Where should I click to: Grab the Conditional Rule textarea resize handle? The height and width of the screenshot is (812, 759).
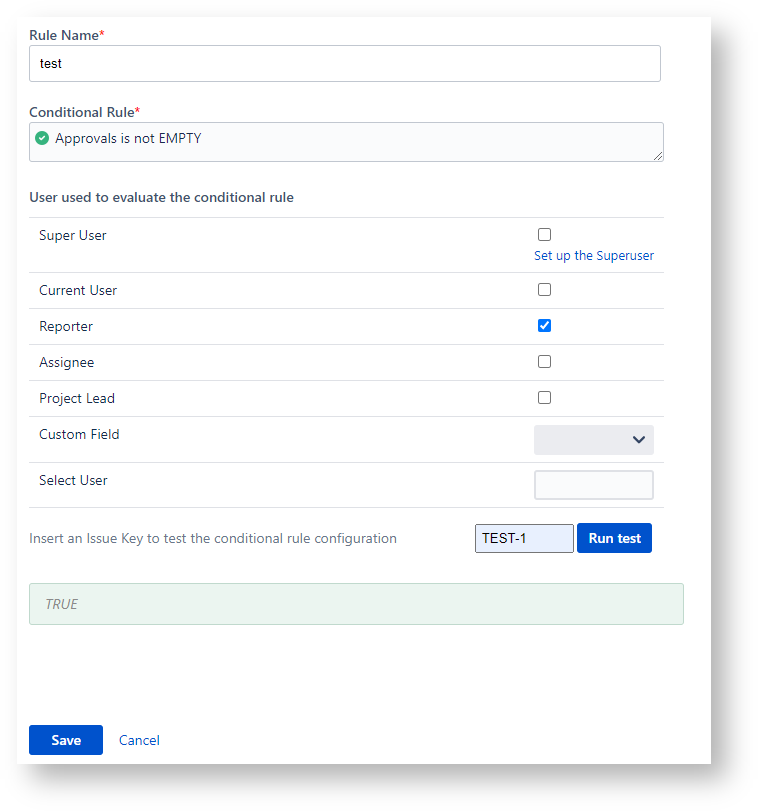coord(658,156)
